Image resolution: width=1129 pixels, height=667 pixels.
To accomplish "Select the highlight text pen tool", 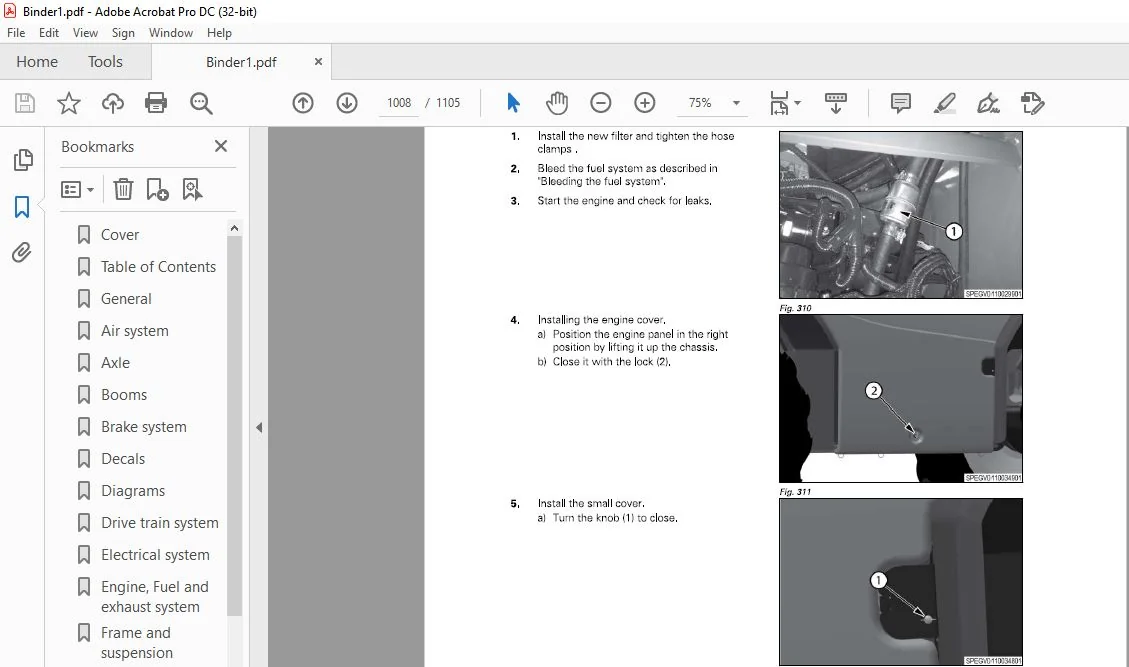I will 944,103.
